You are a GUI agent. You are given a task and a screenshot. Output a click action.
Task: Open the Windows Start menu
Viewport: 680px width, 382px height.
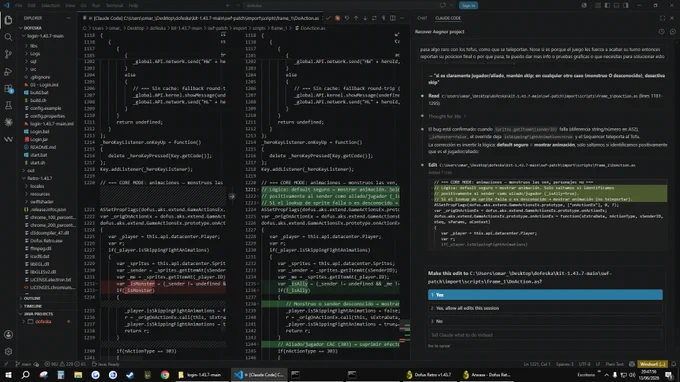[8, 375]
